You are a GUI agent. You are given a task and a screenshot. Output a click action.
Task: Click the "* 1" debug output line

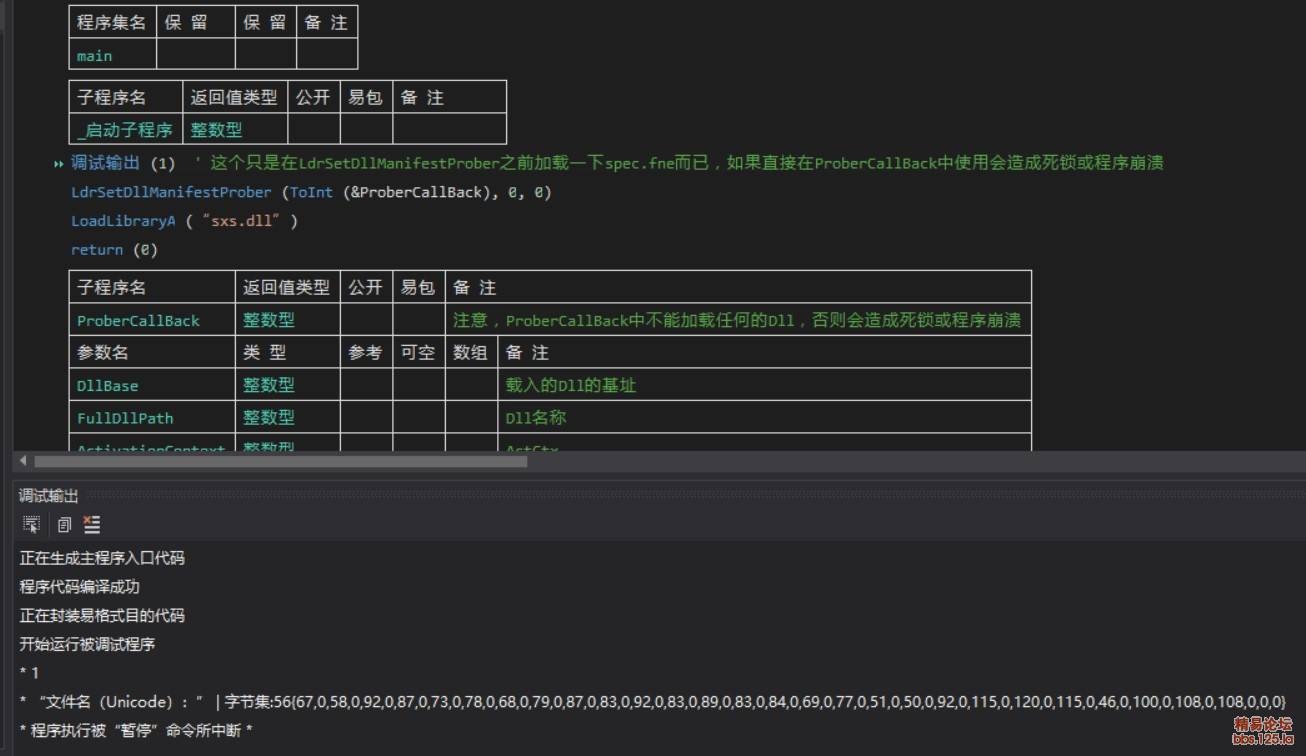[x=29, y=673]
